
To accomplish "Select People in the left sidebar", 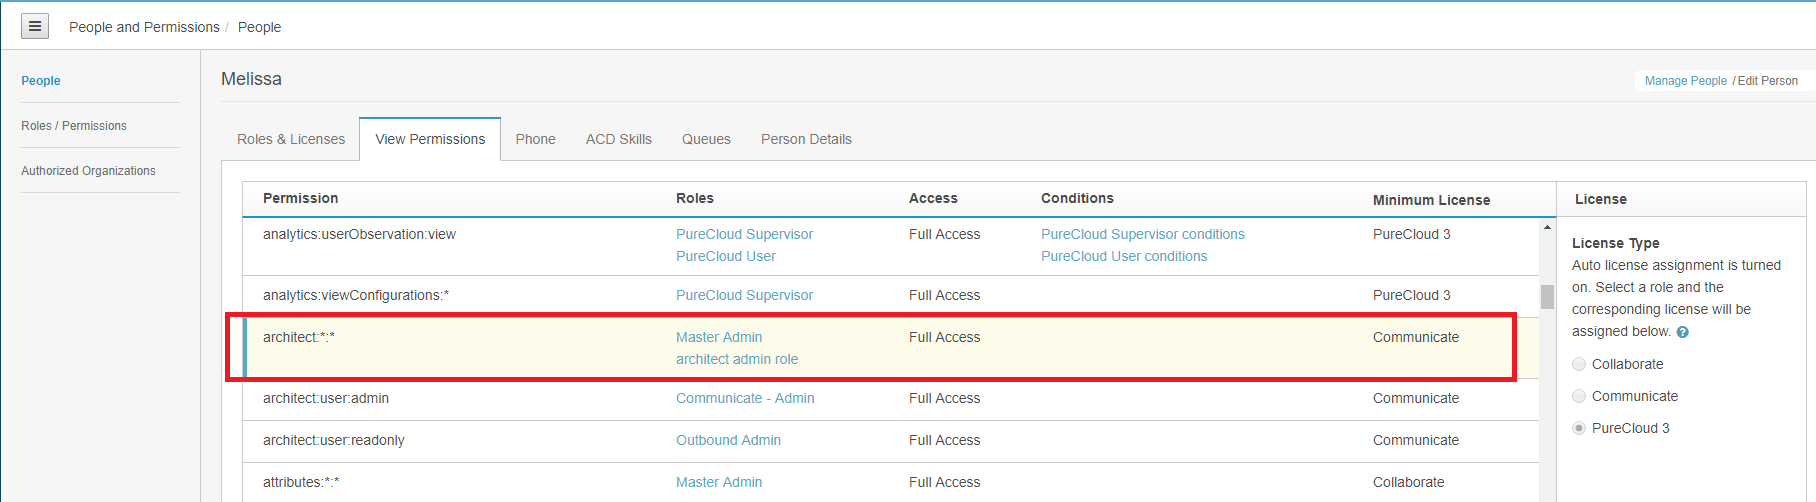I will [x=41, y=81].
